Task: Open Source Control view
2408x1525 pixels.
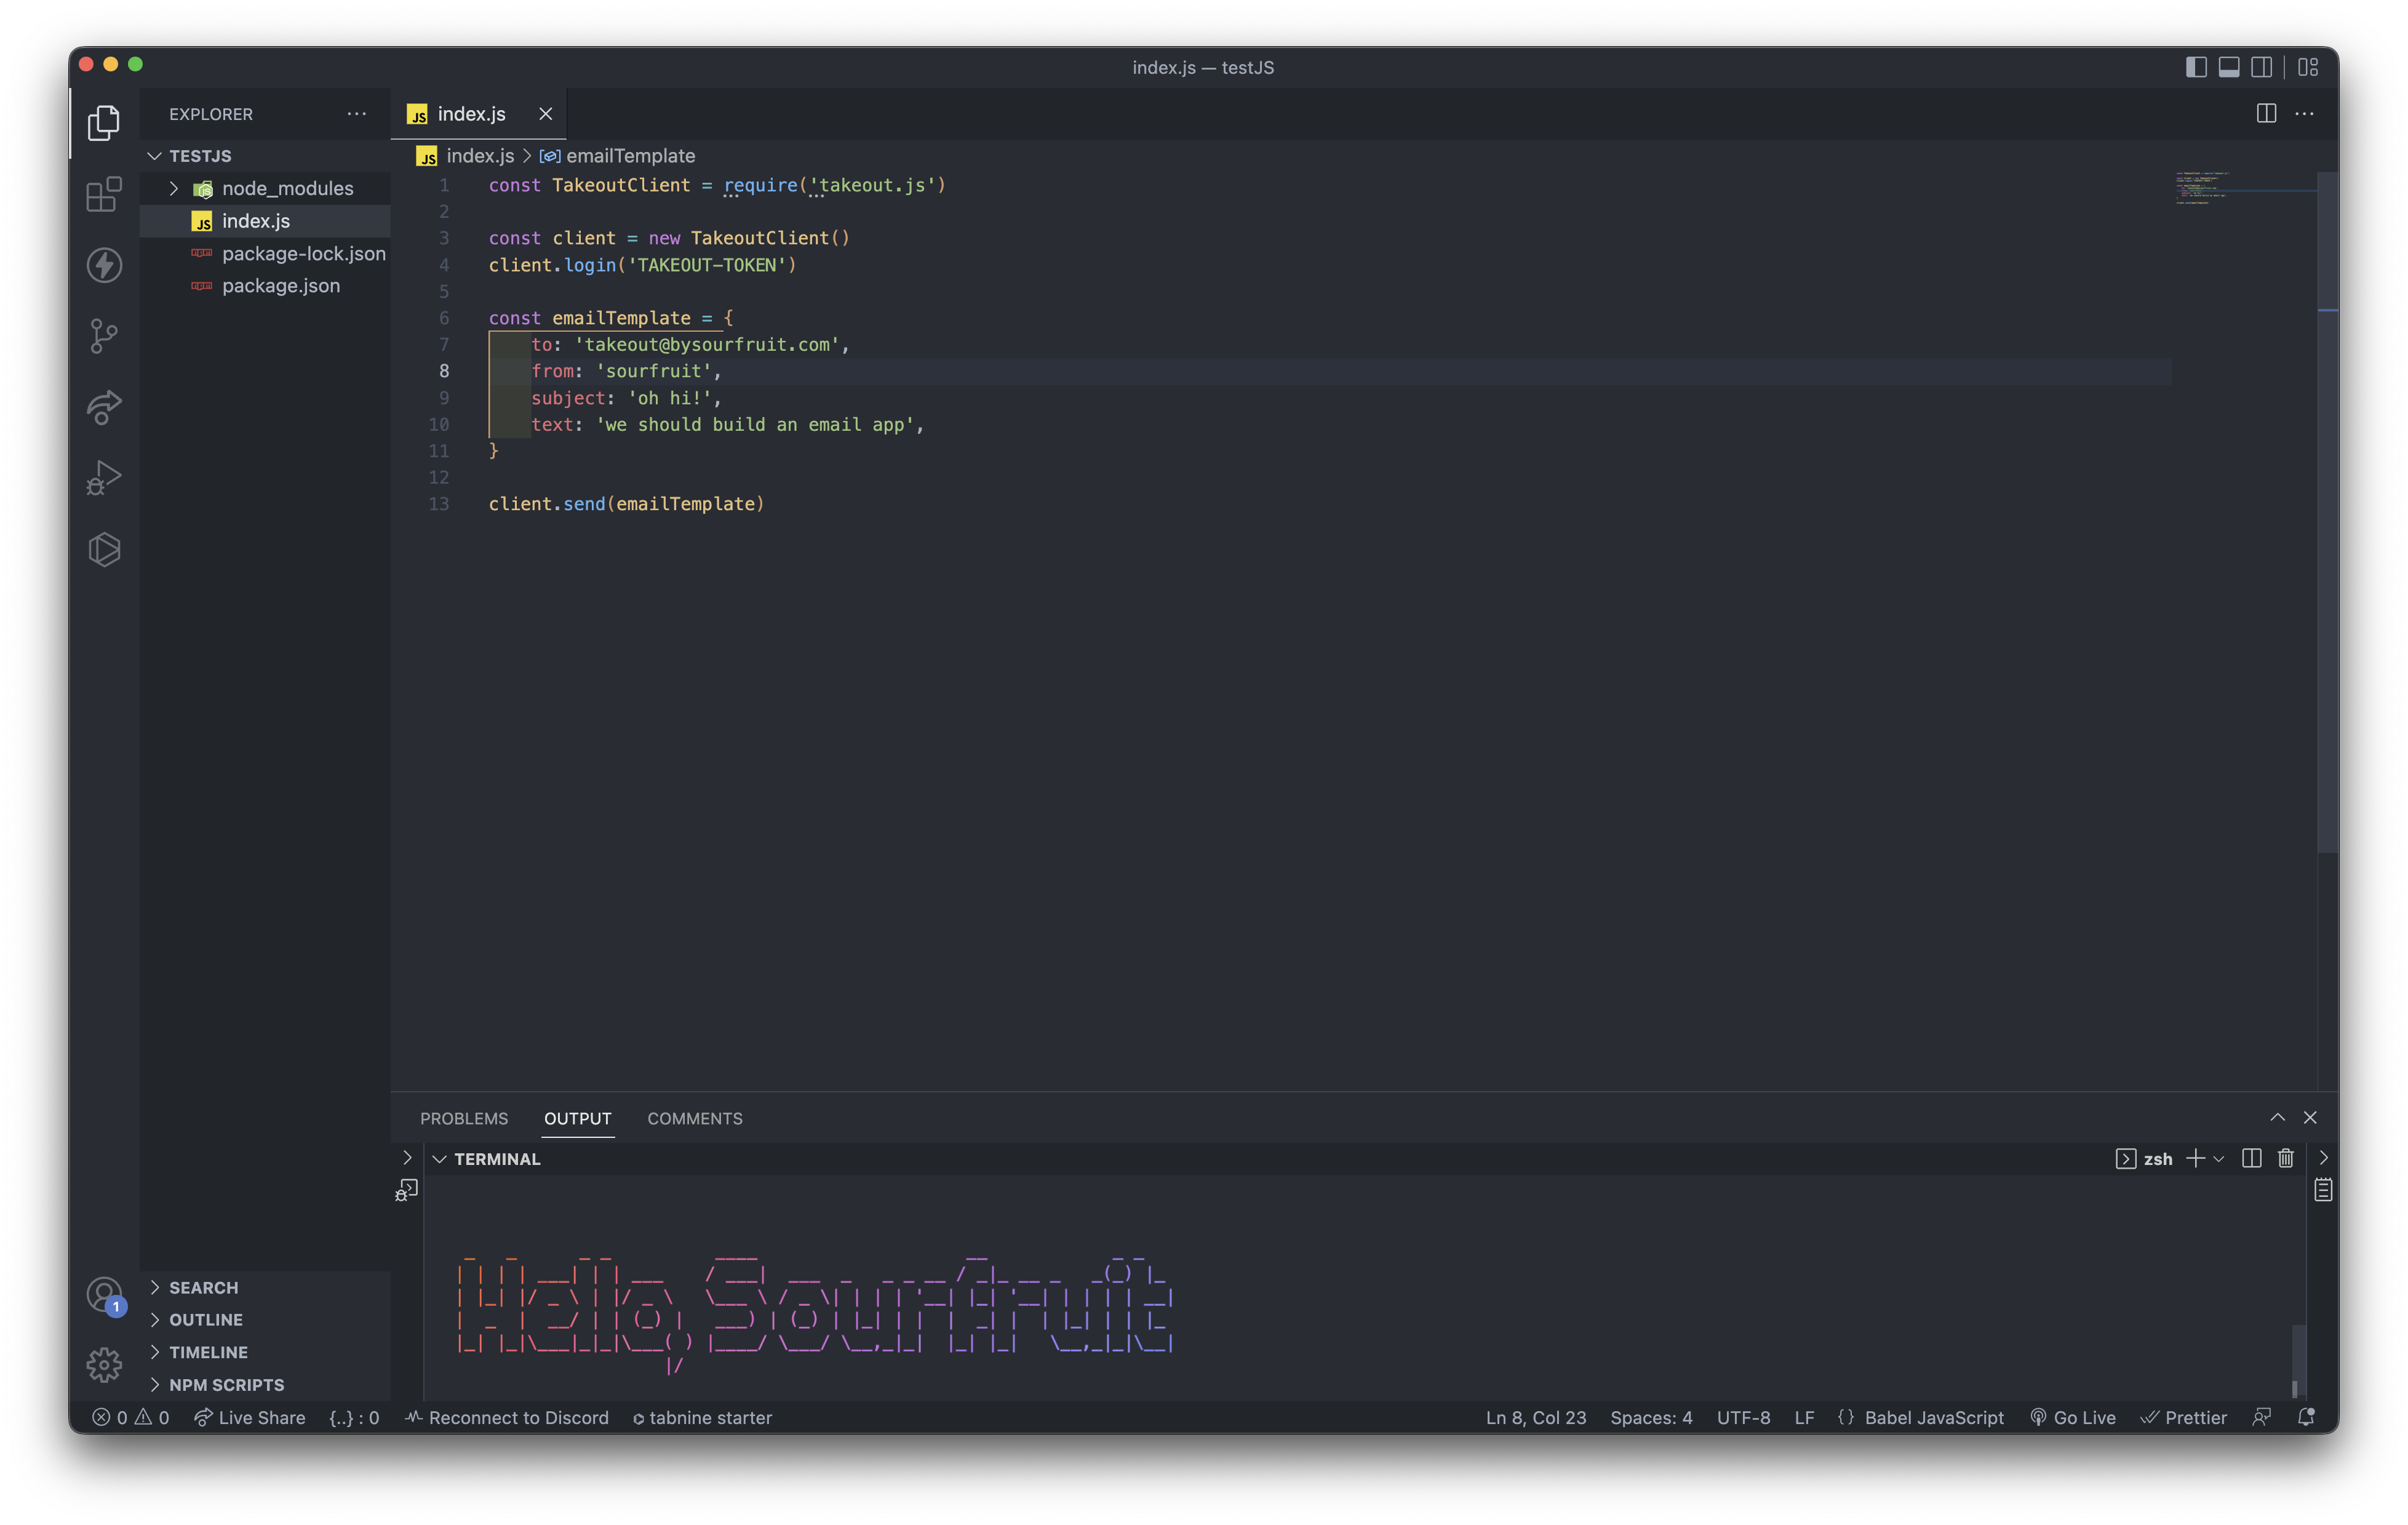Action: (104, 336)
